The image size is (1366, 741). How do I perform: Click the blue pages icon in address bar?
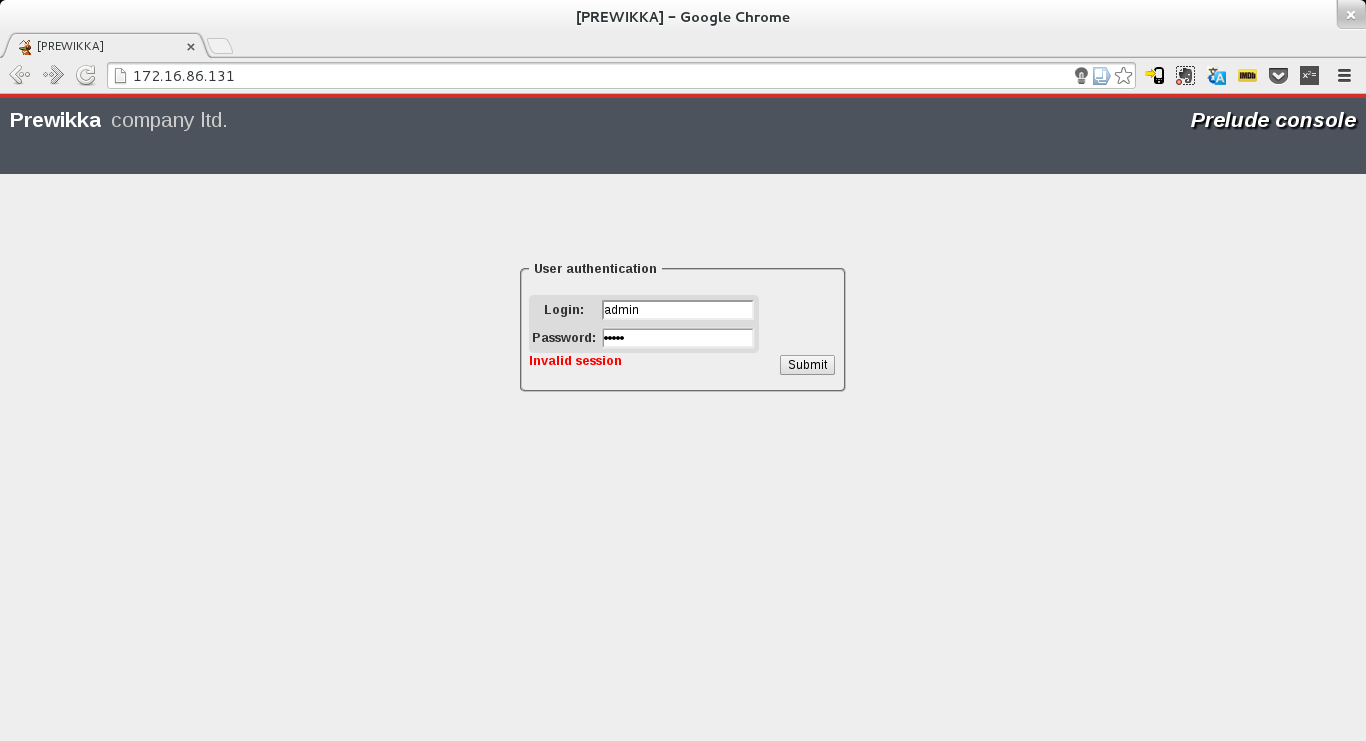[1101, 76]
